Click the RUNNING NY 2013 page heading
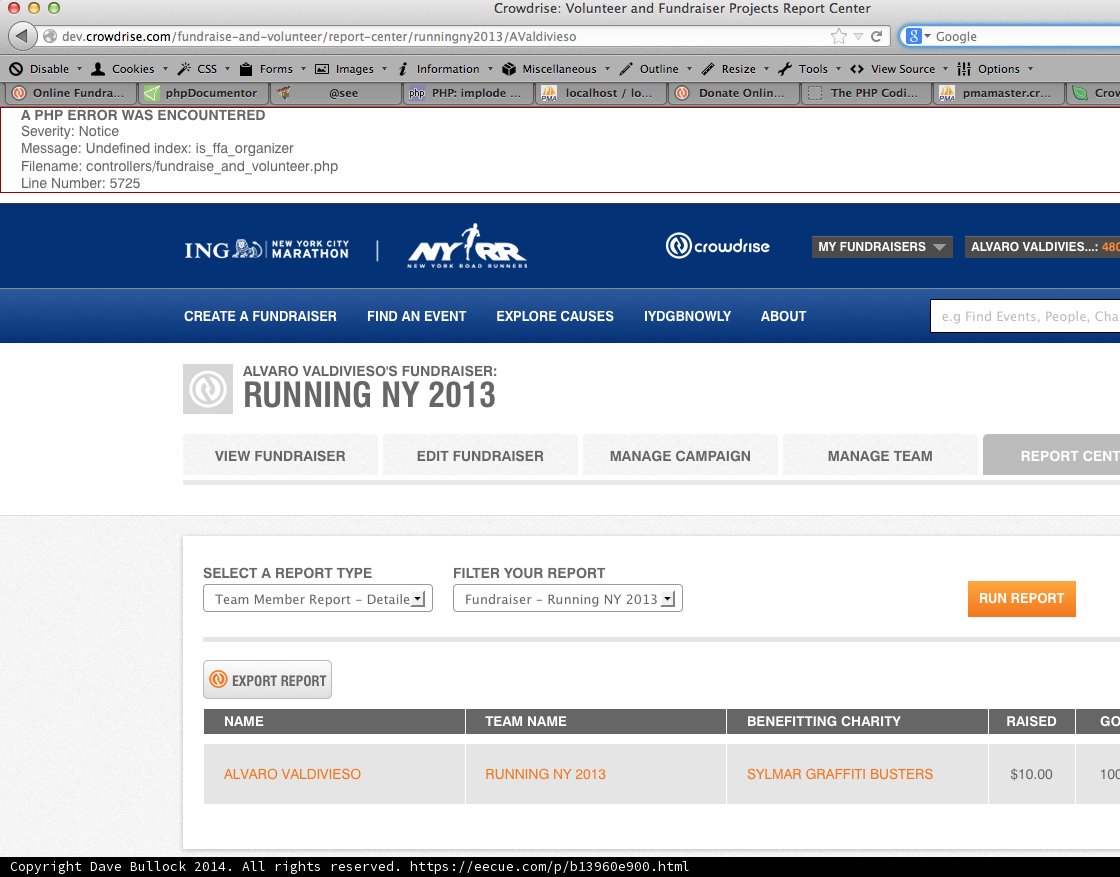Image resolution: width=1120 pixels, height=877 pixels. (x=369, y=395)
